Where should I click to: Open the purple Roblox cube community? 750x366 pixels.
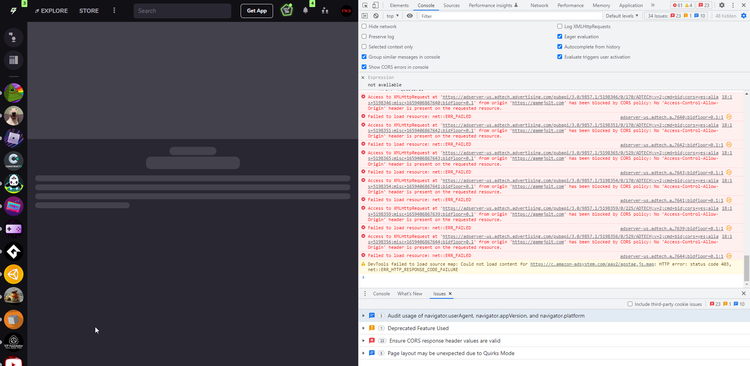point(13,138)
